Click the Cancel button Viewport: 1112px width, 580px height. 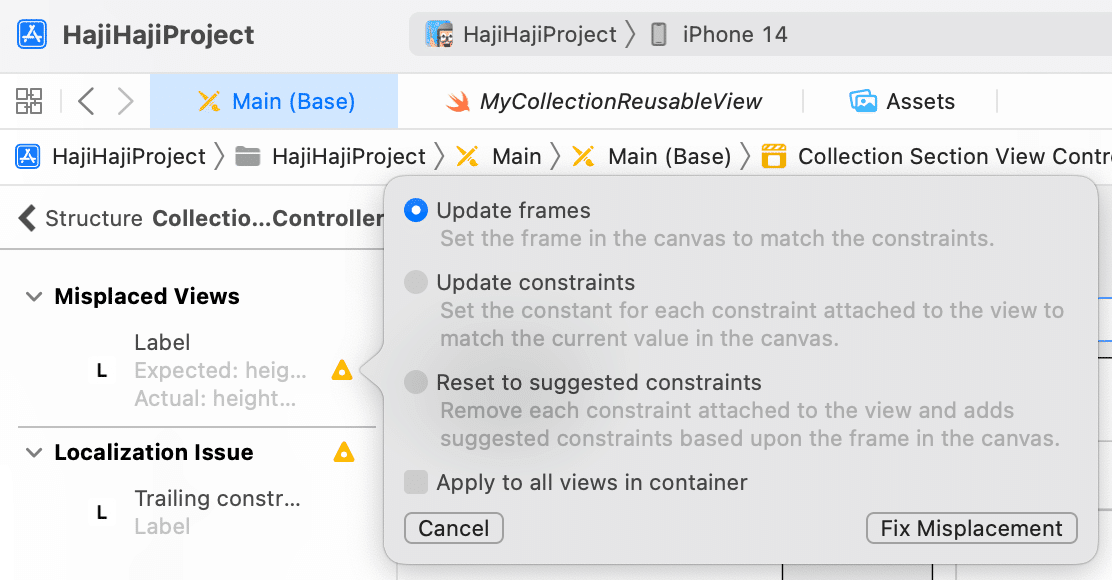pyautogui.click(x=454, y=528)
